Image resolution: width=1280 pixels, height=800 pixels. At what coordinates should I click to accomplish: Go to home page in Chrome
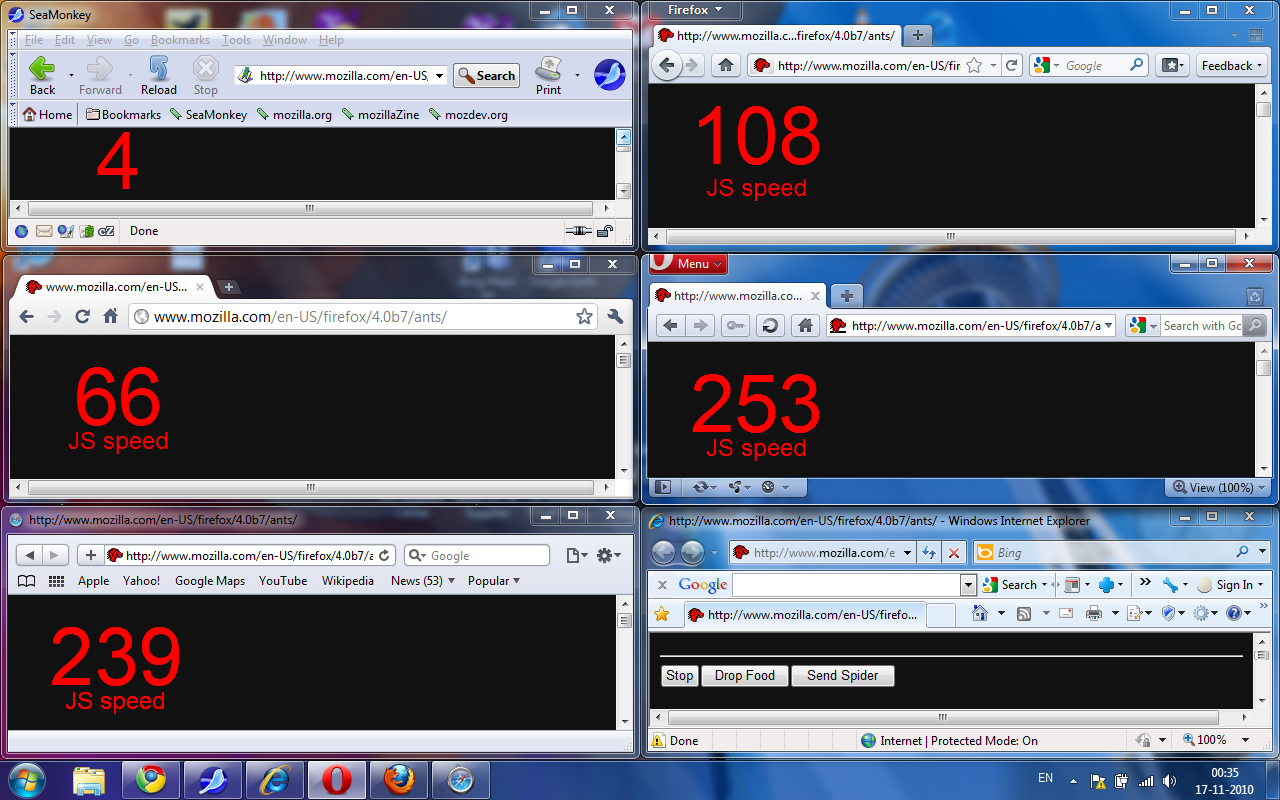click(111, 316)
